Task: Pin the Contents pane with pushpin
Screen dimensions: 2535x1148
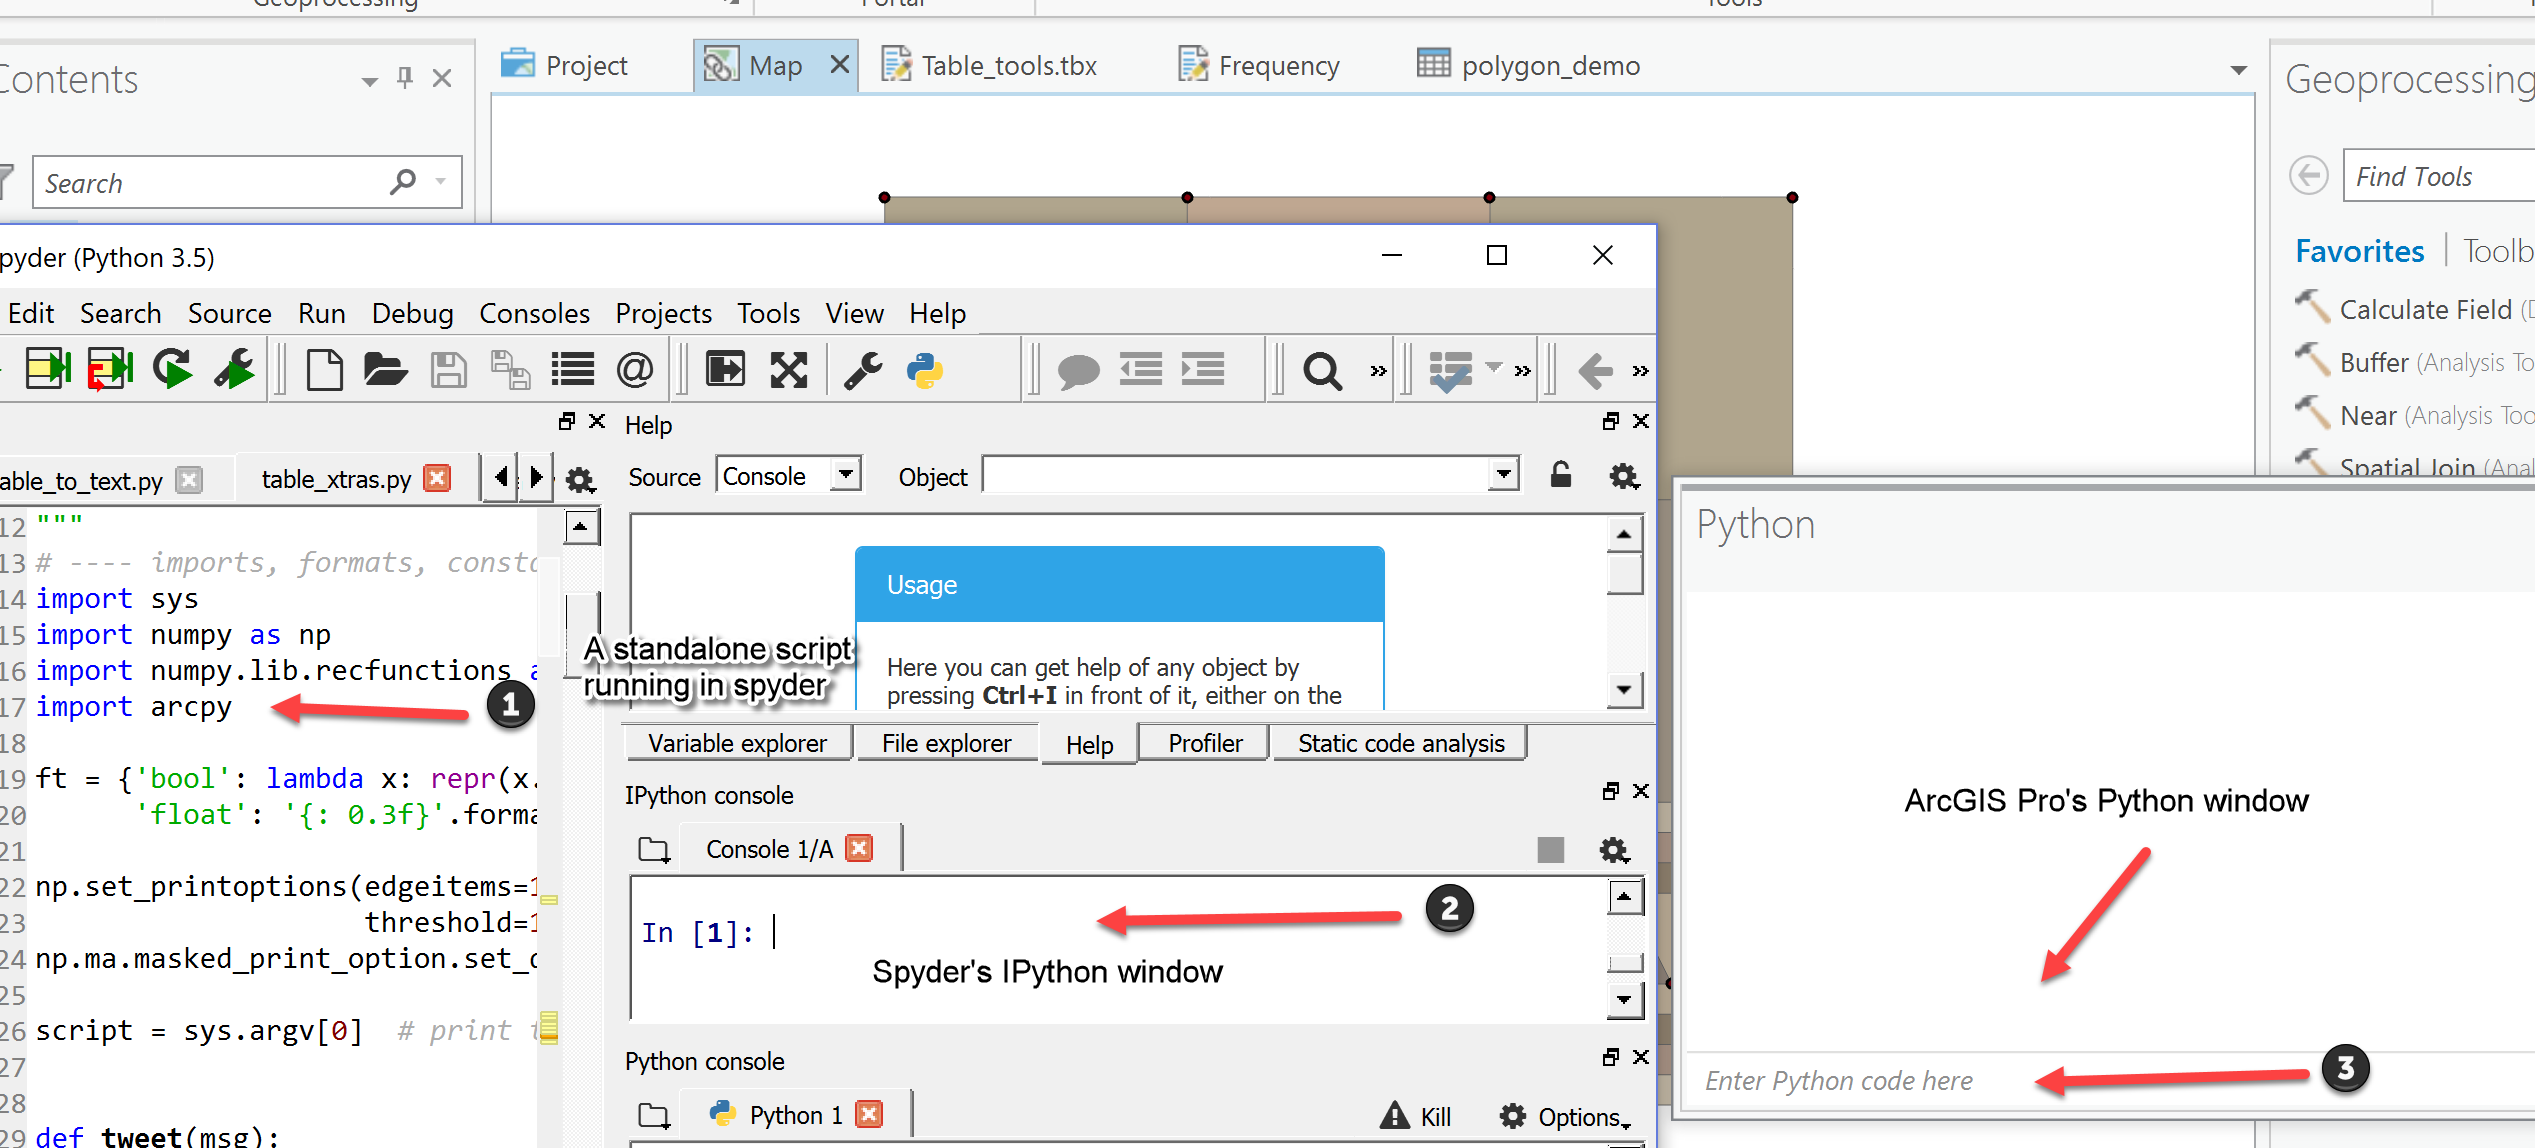Action: 405,78
